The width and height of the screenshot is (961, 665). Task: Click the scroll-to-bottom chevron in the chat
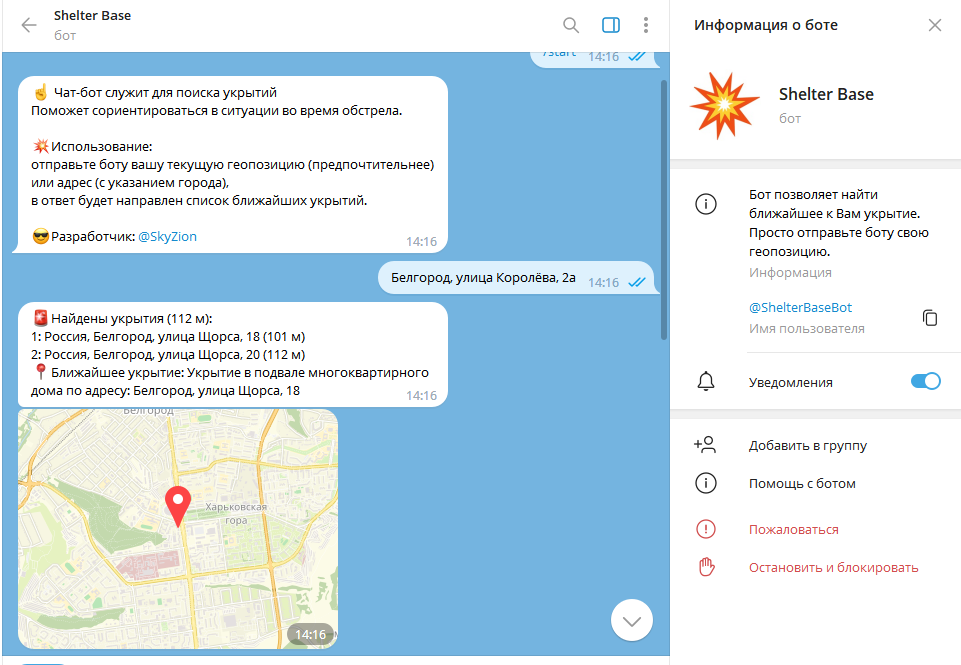pyautogui.click(x=631, y=620)
